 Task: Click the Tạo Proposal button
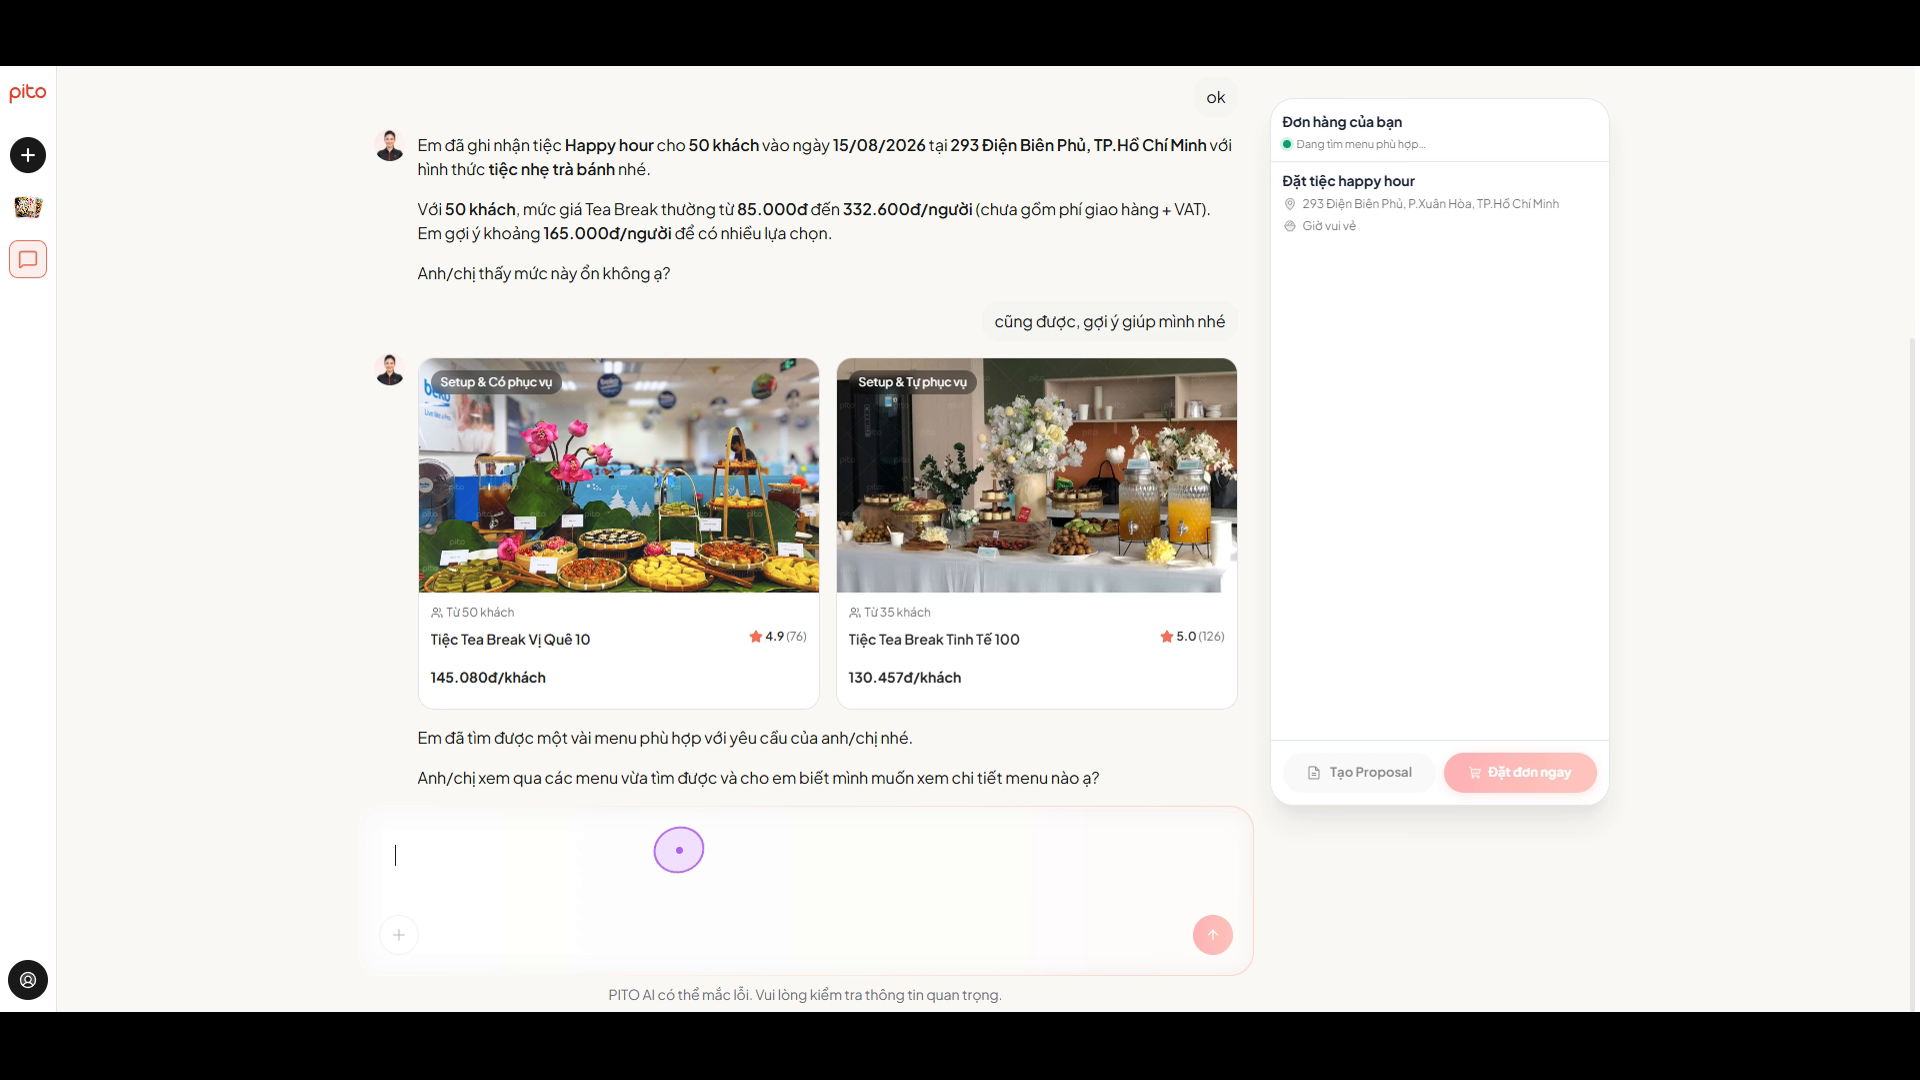click(x=1359, y=772)
